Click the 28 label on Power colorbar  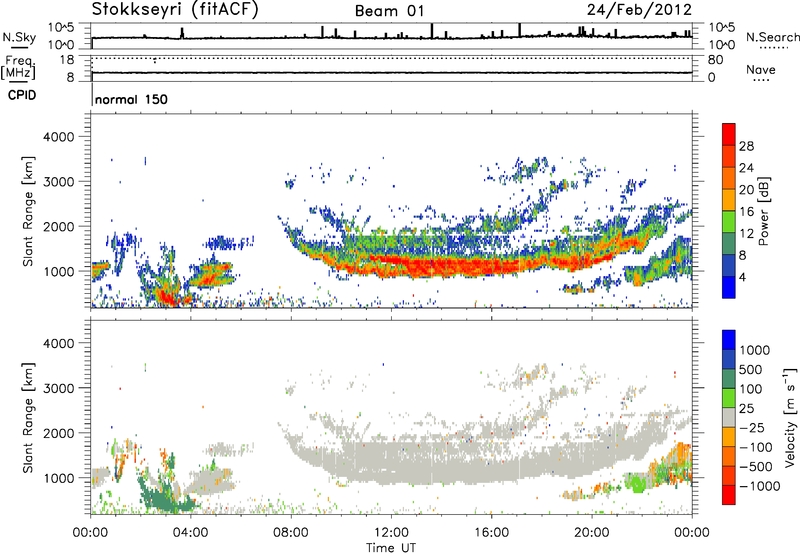[746, 146]
